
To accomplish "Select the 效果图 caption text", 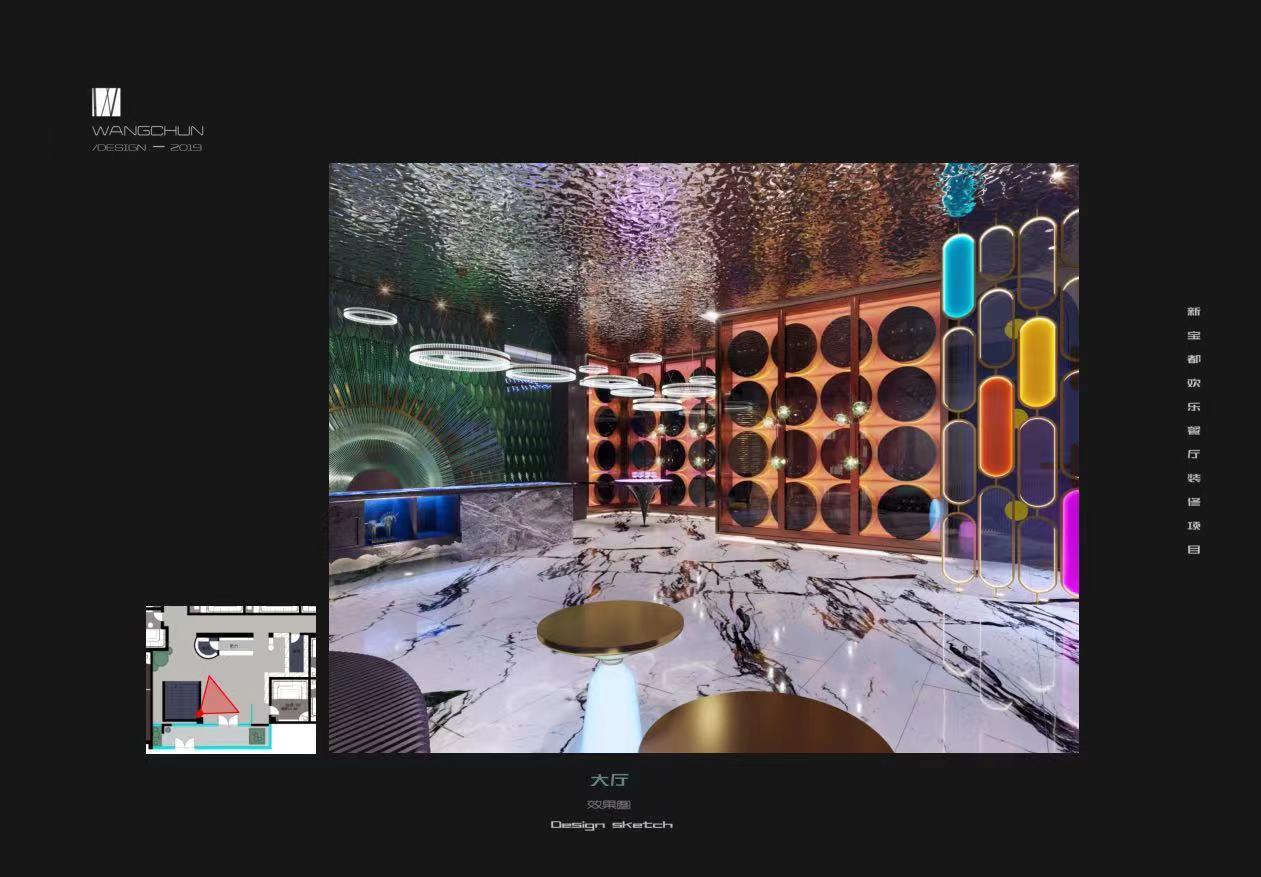I will coord(609,805).
